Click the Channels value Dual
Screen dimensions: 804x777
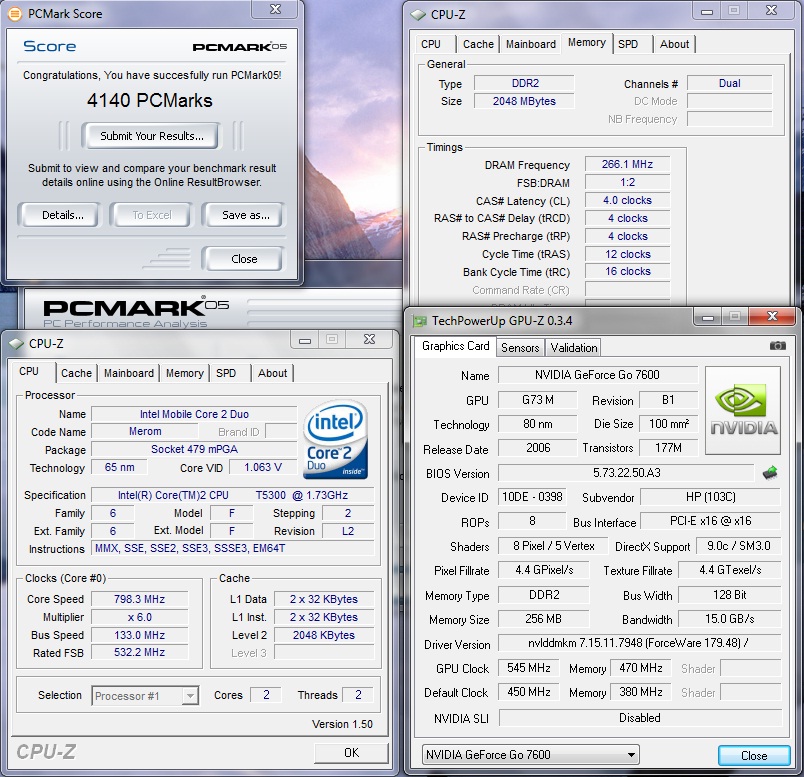tap(730, 83)
